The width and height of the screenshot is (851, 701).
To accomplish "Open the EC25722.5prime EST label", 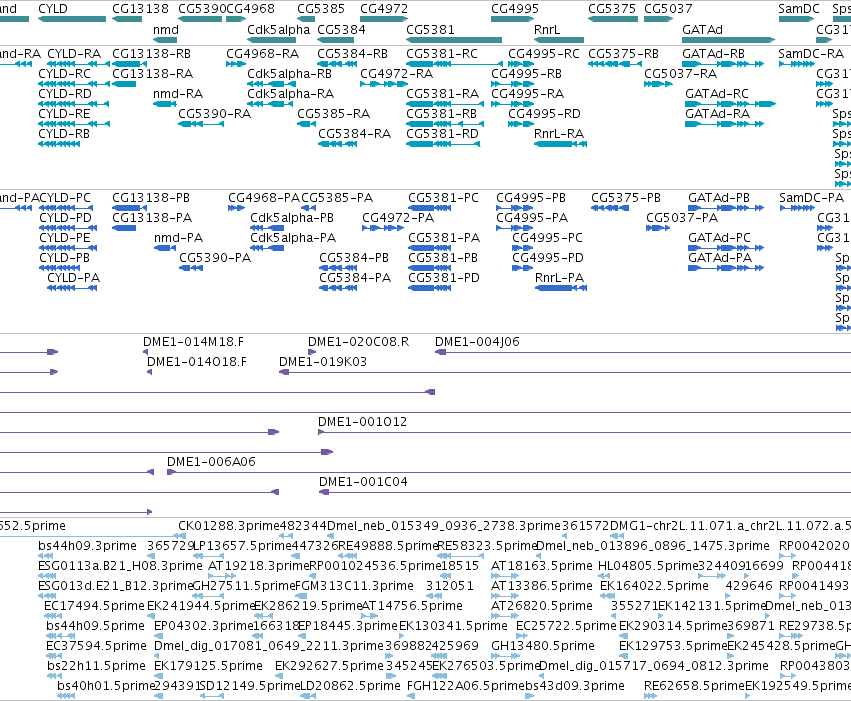I will tap(566, 627).
